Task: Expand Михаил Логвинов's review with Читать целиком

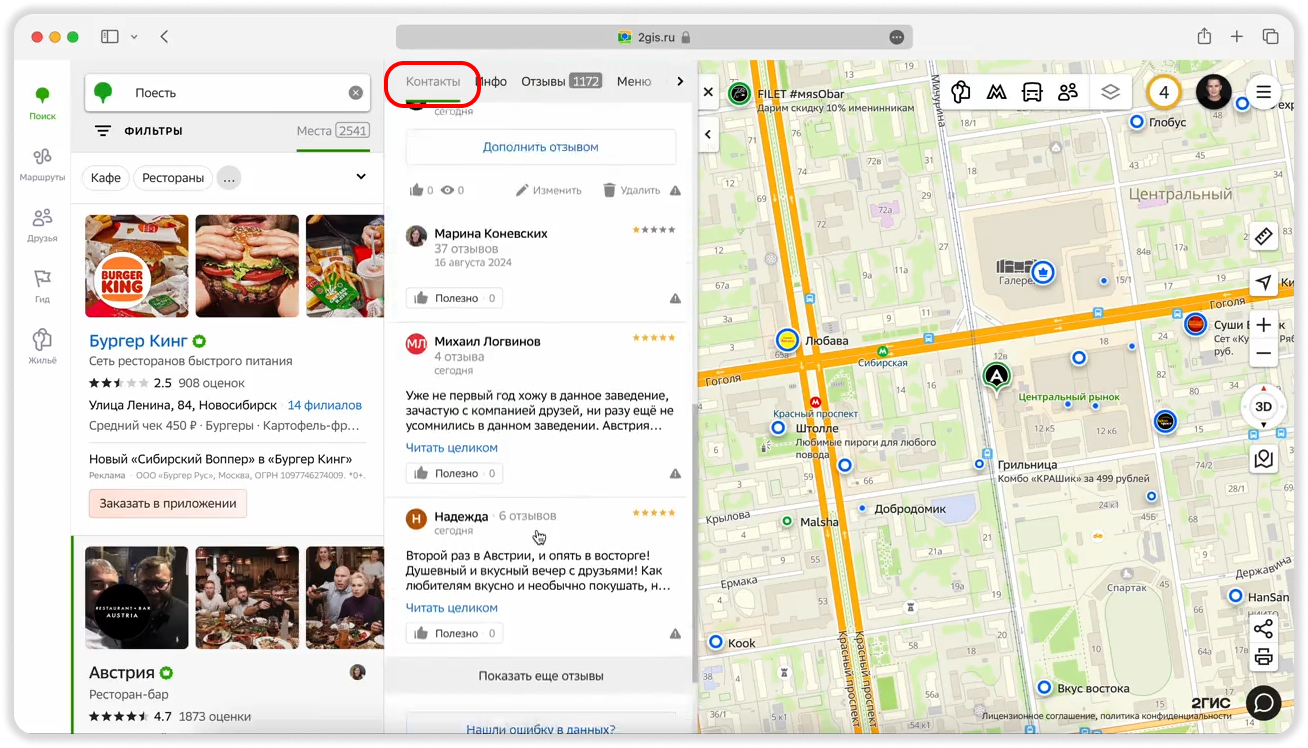Action: pyautogui.click(x=452, y=448)
